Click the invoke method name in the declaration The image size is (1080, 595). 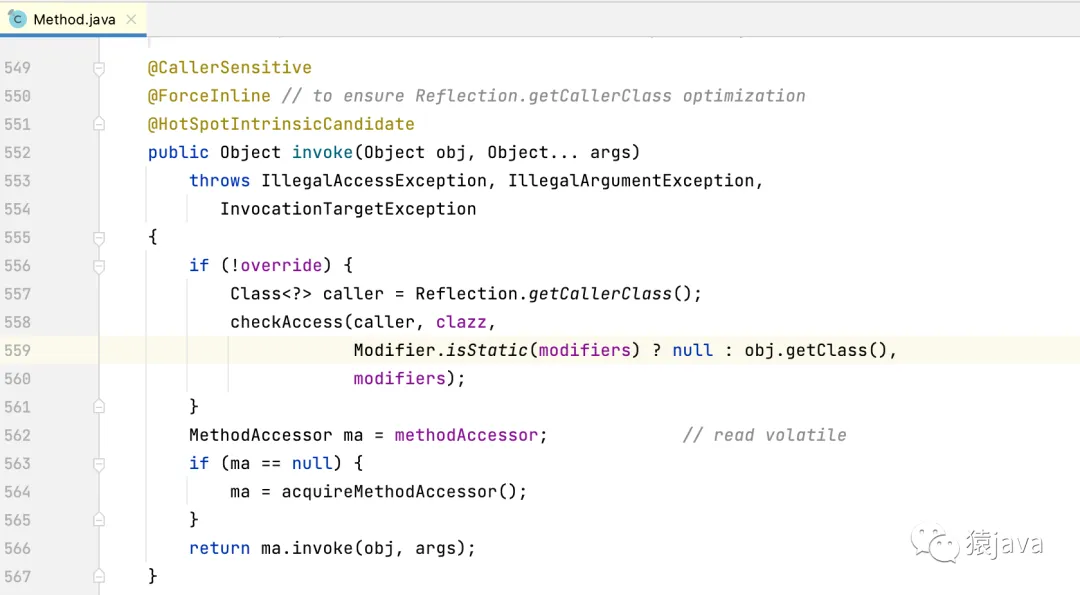322,153
